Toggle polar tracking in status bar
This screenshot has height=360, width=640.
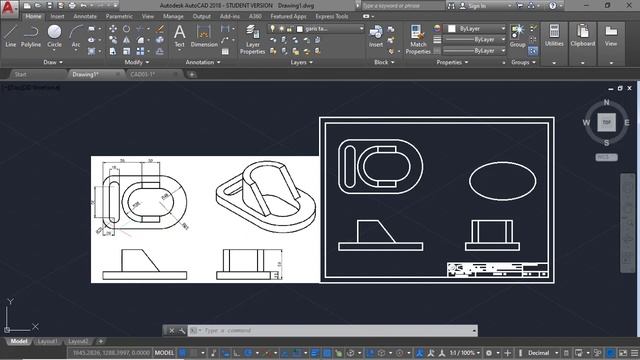(x=248, y=353)
